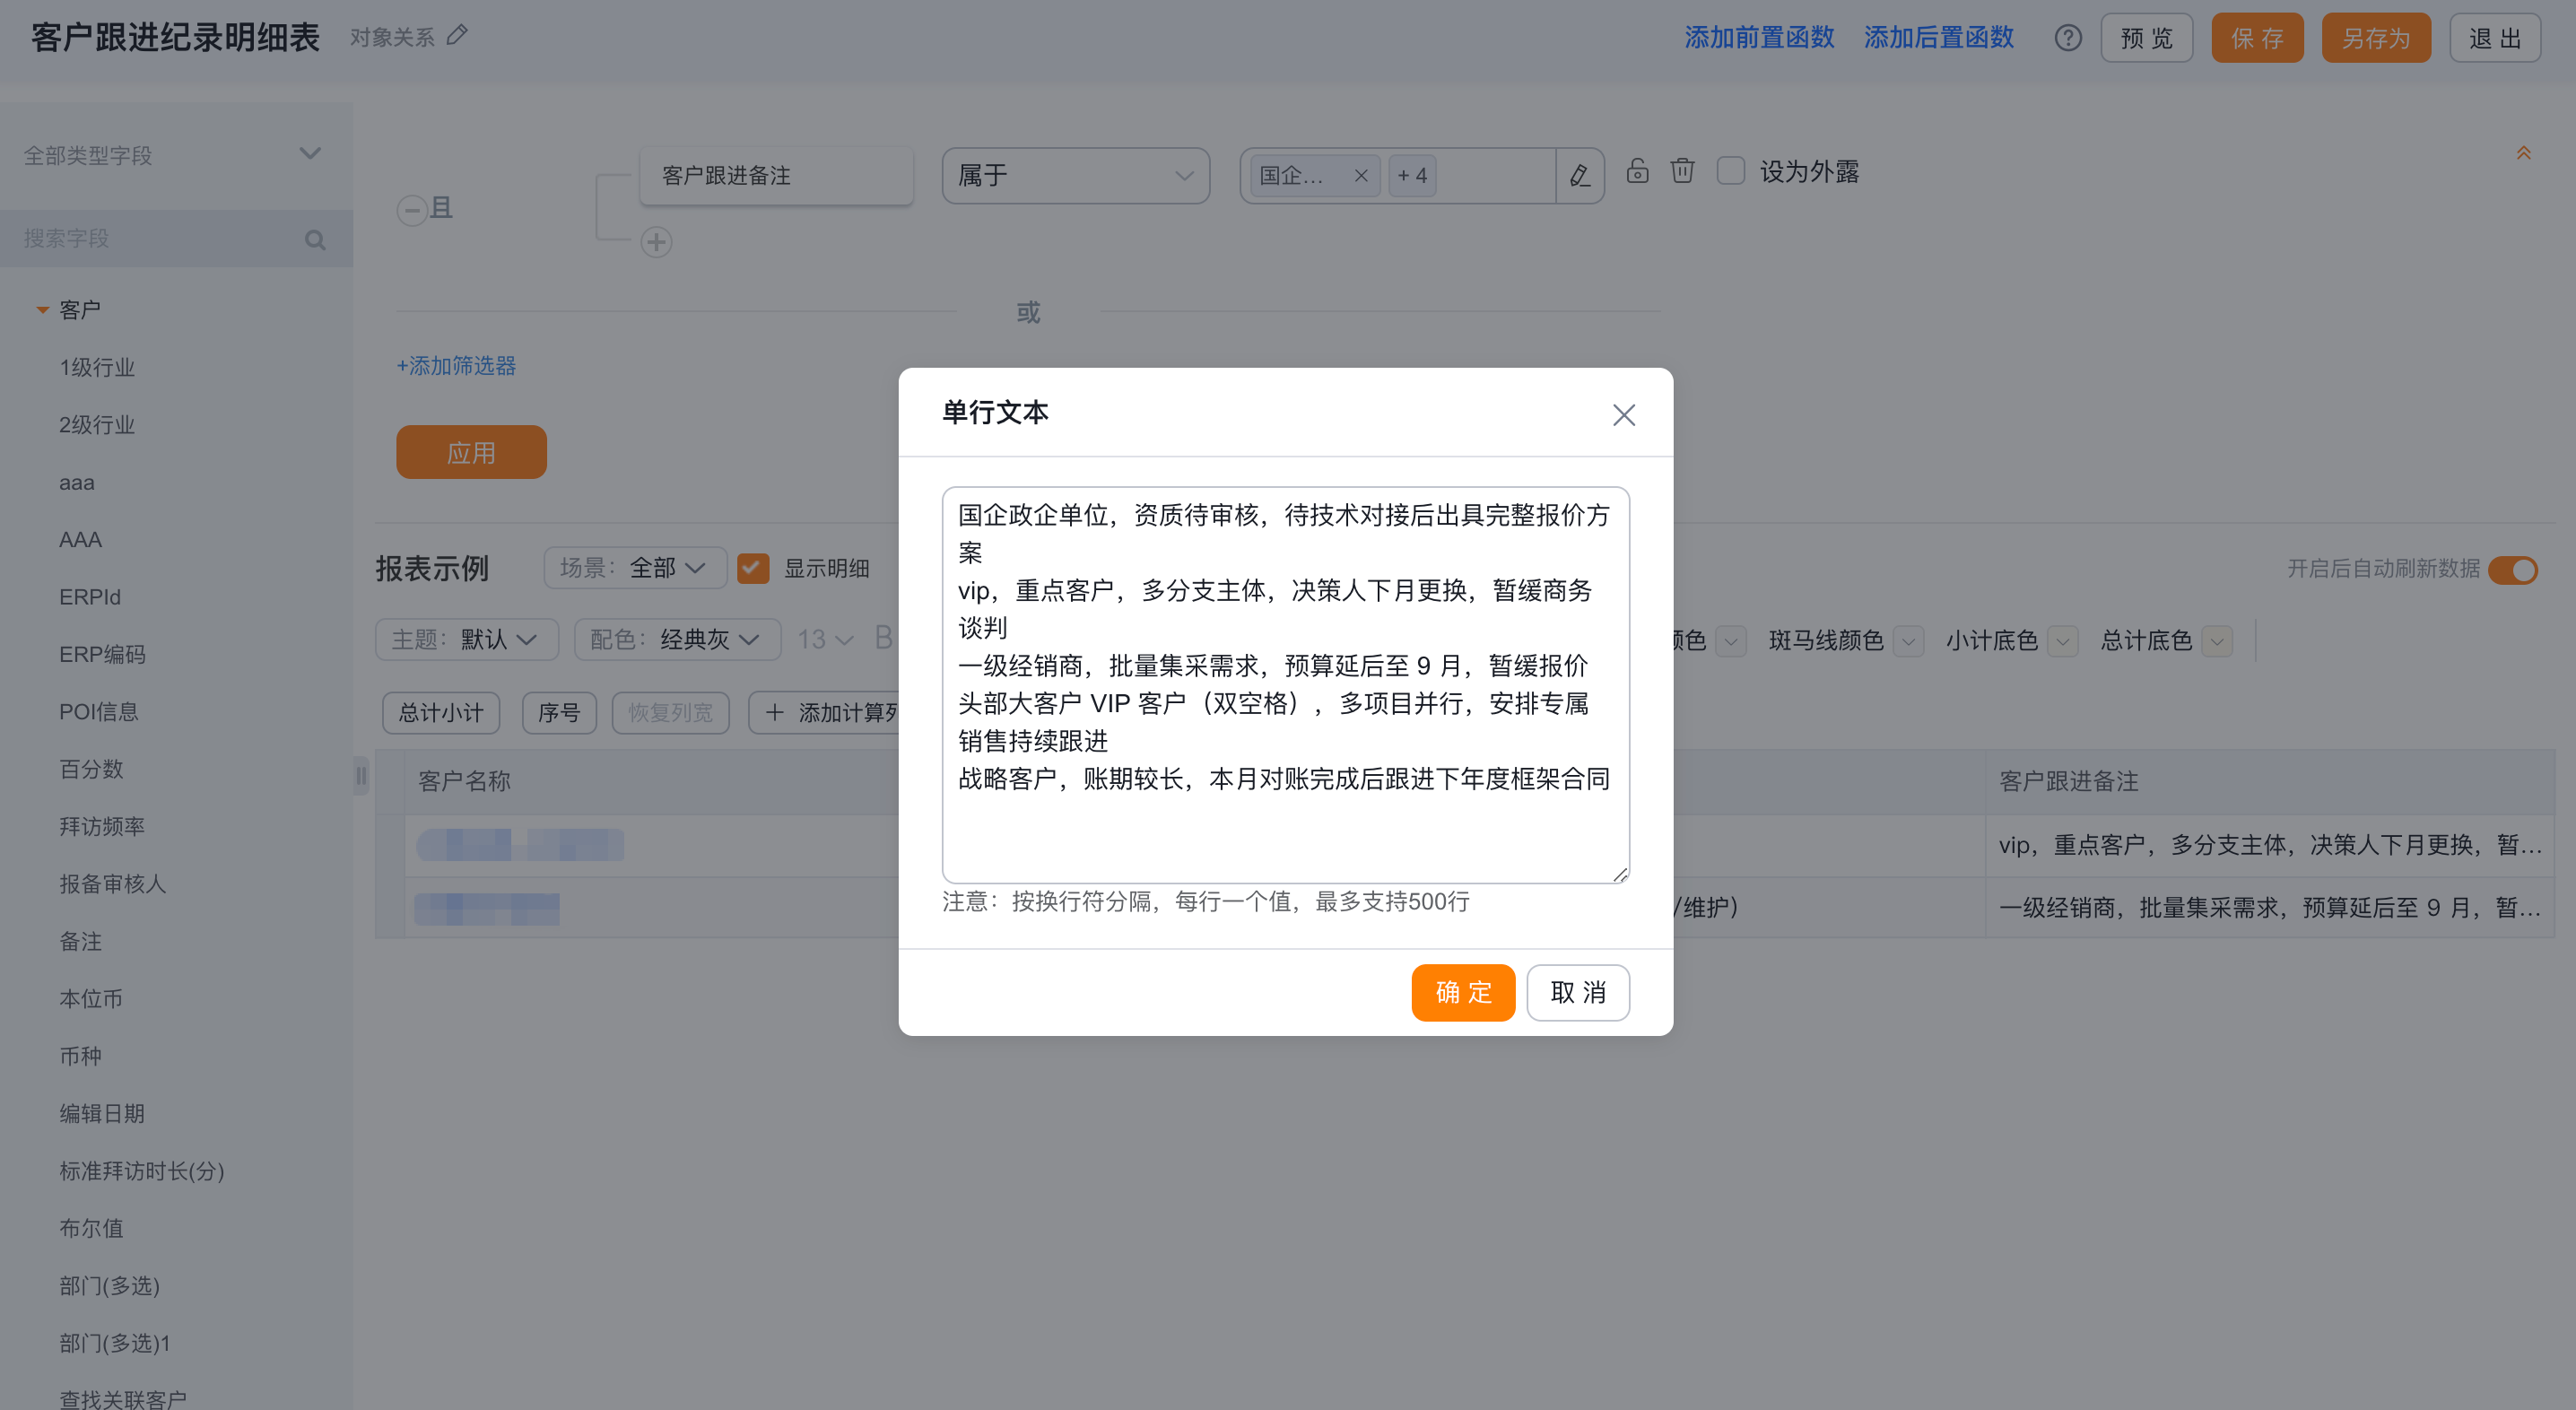2576x1410 pixels.
Task: Click the 序号 button
Action: [559, 713]
